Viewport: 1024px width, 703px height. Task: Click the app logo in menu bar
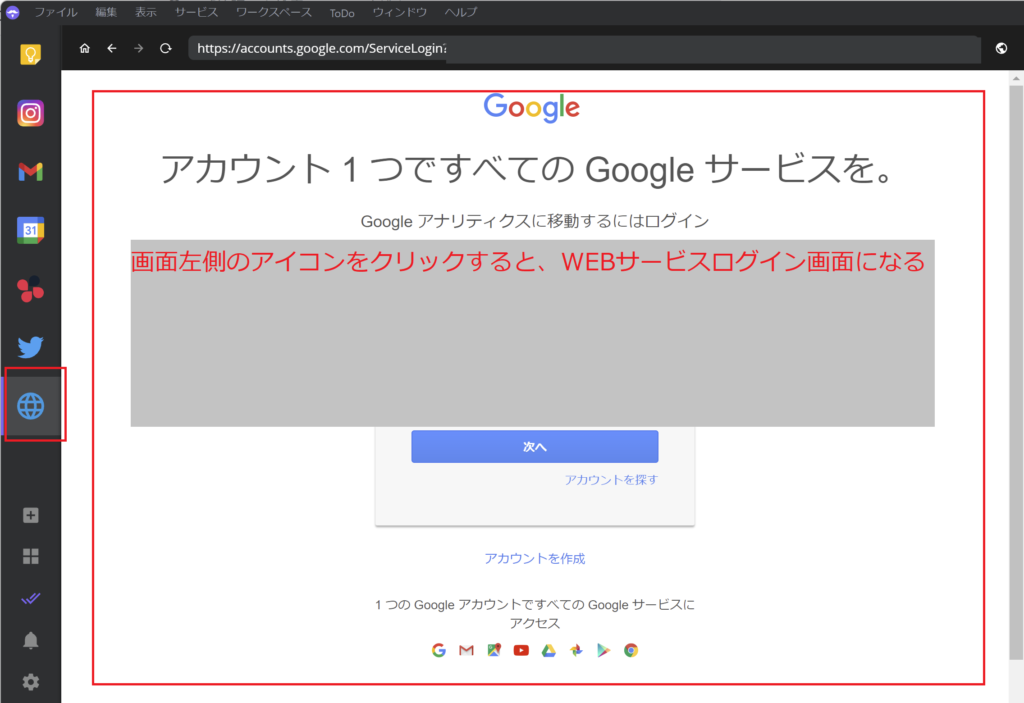12,12
